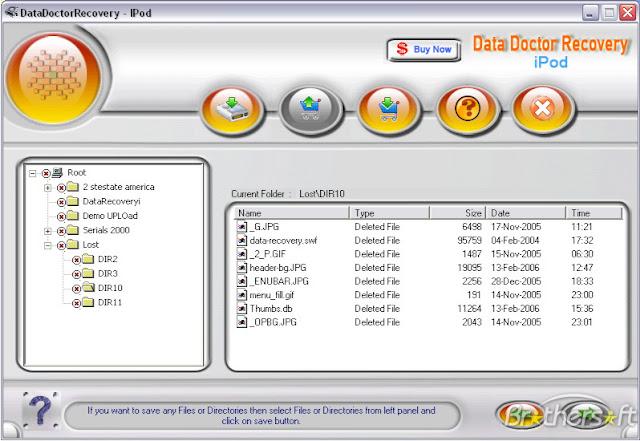Image resolution: width=640 pixels, height=441 pixels.
Task: Click the size value 95759
Action: point(469,241)
